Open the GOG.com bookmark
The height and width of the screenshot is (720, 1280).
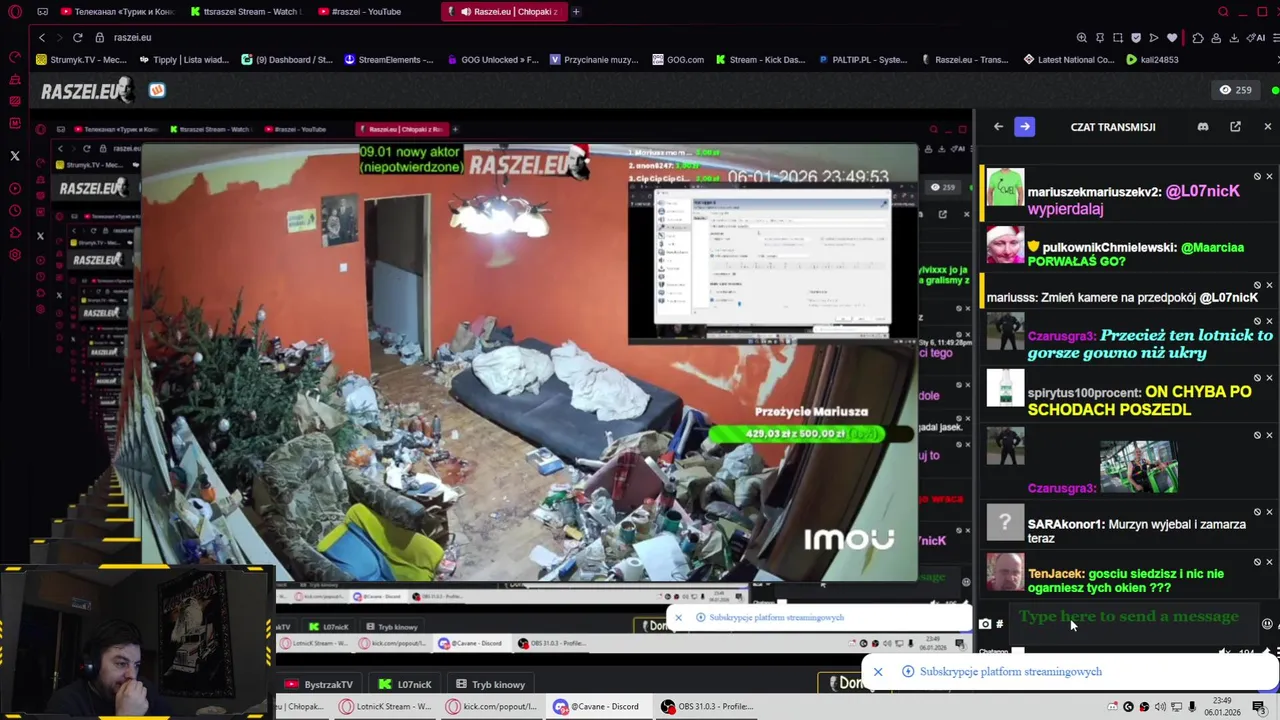coord(678,59)
